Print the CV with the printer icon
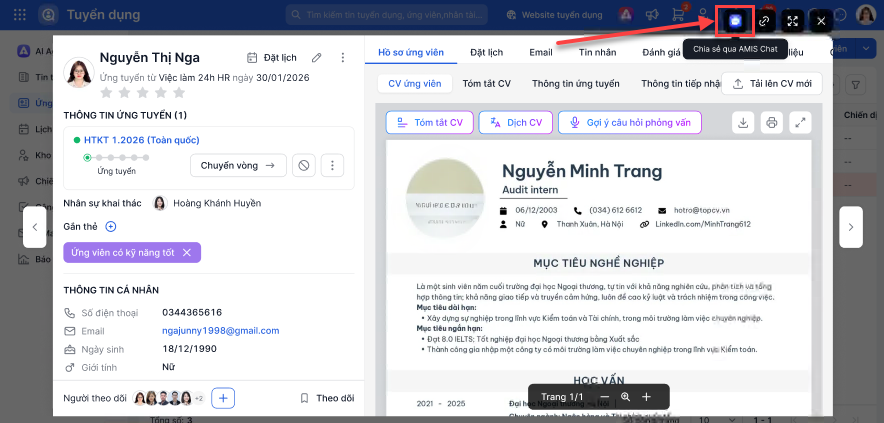 tap(772, 122)
